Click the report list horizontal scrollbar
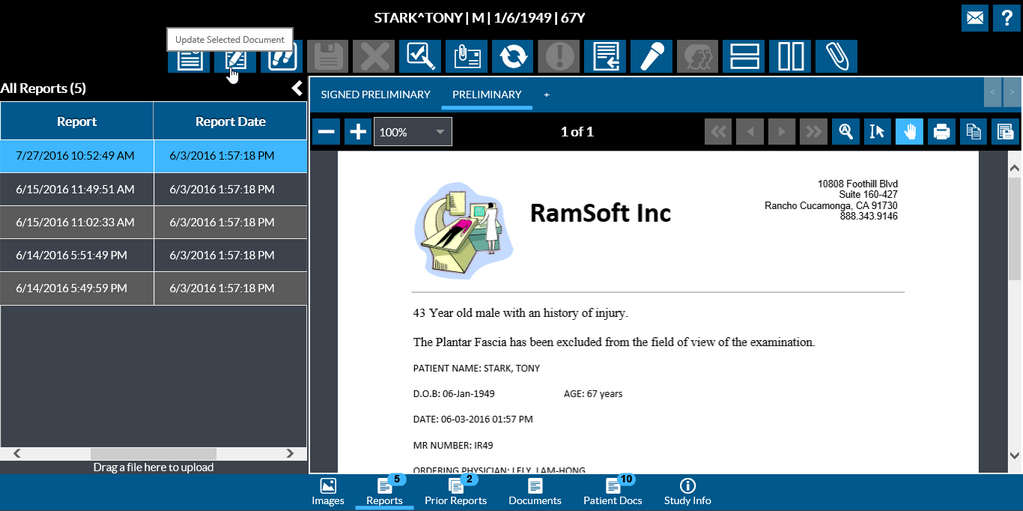 [152, 454]
